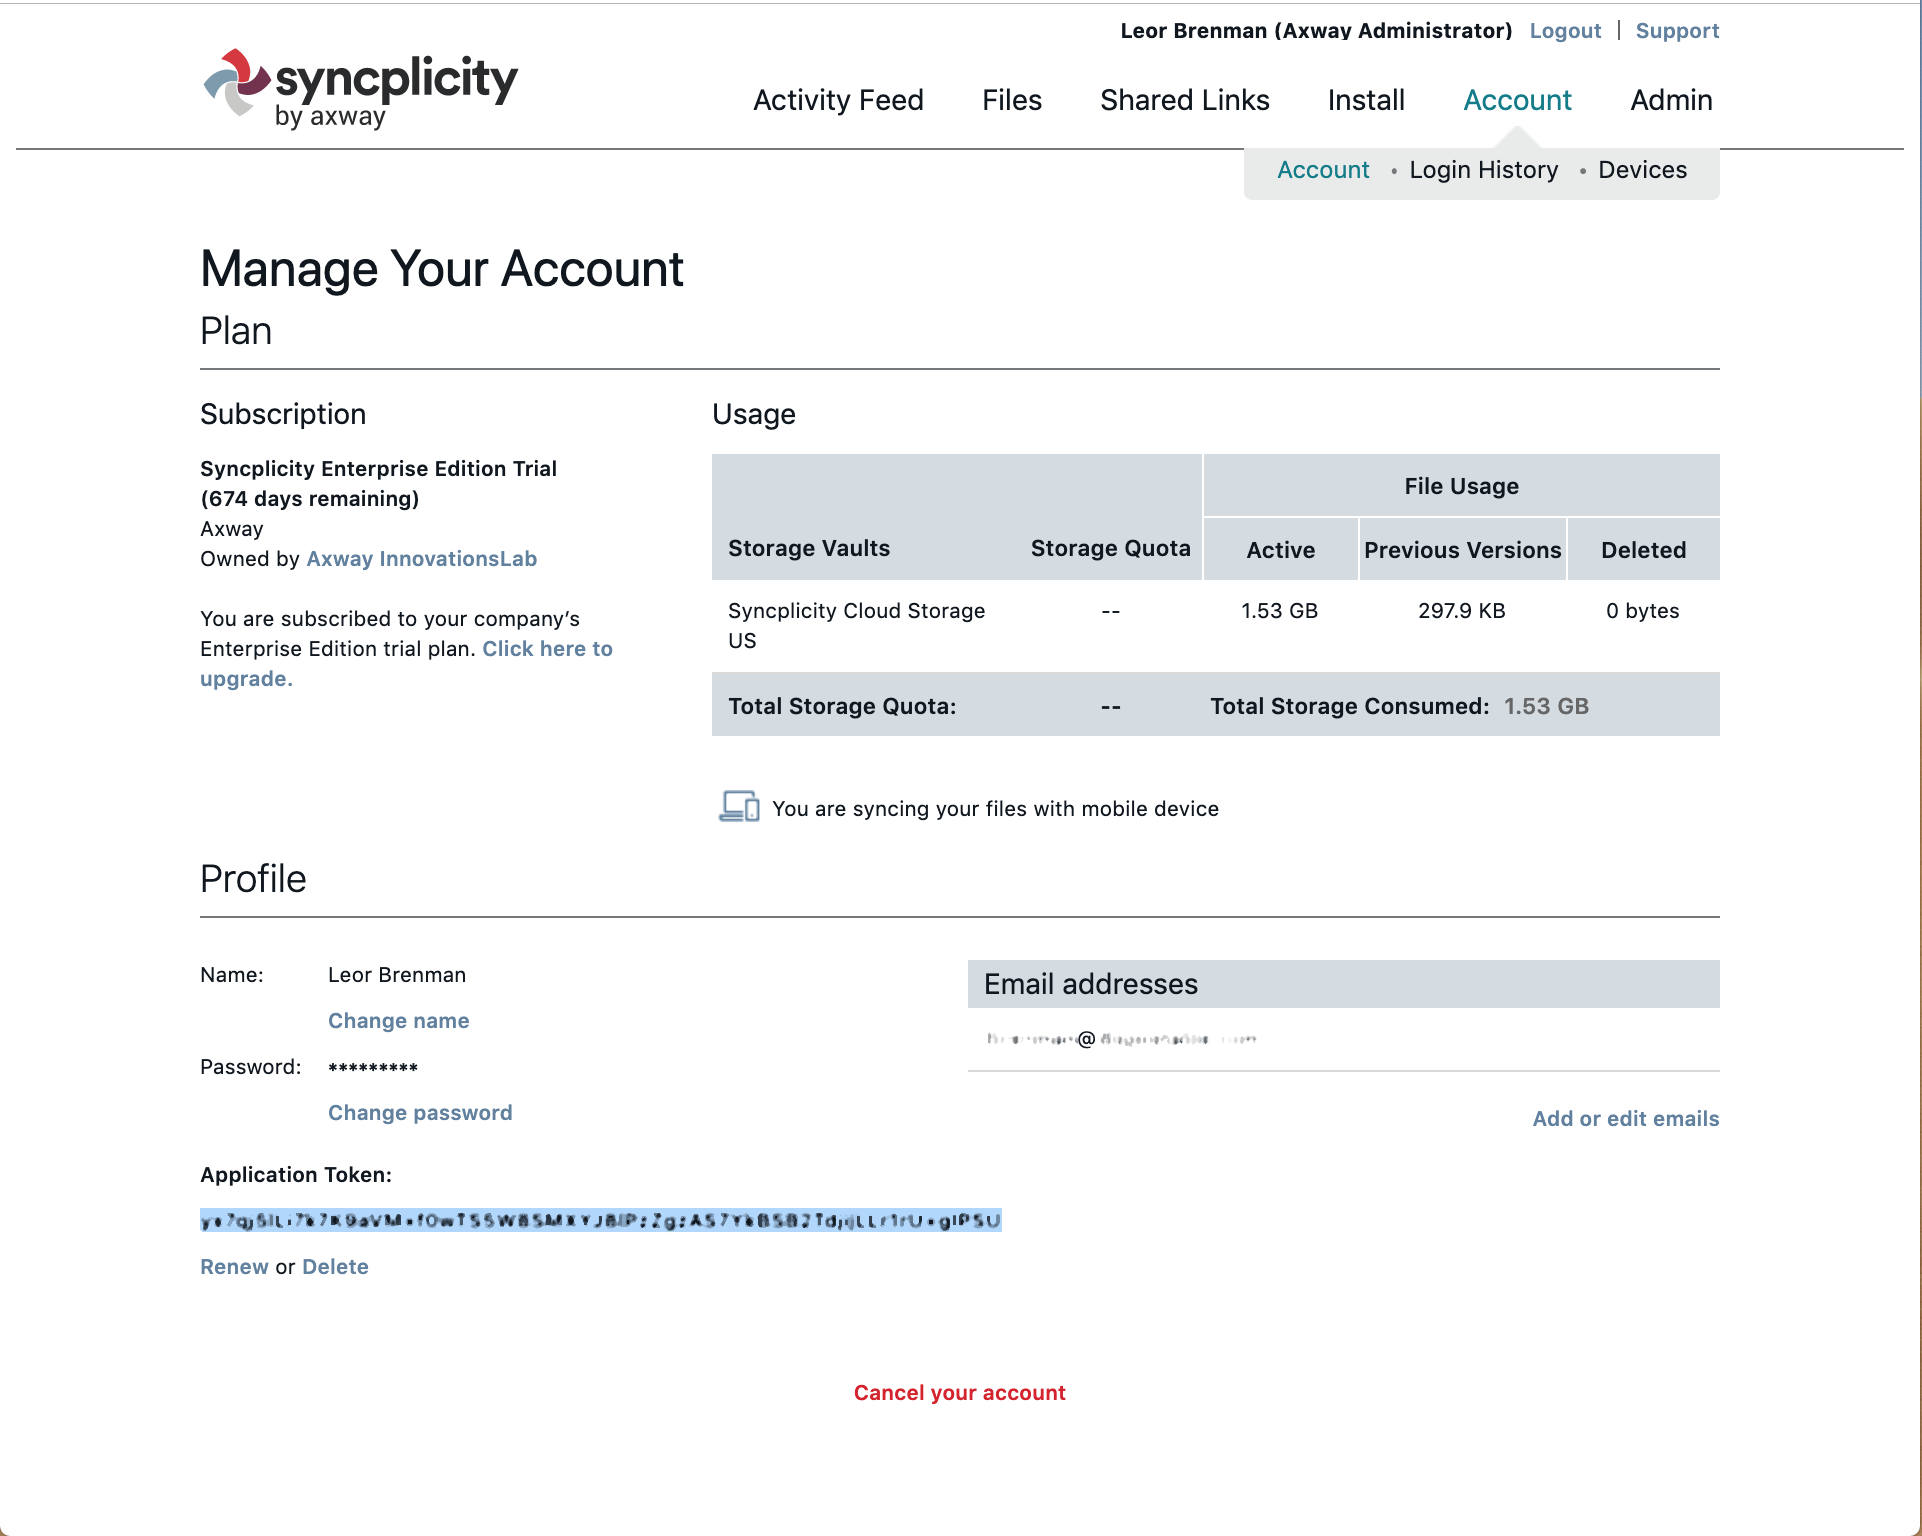Open the Support link
Screen dimensions: 1922x1536
click(x=1677, y=31)
